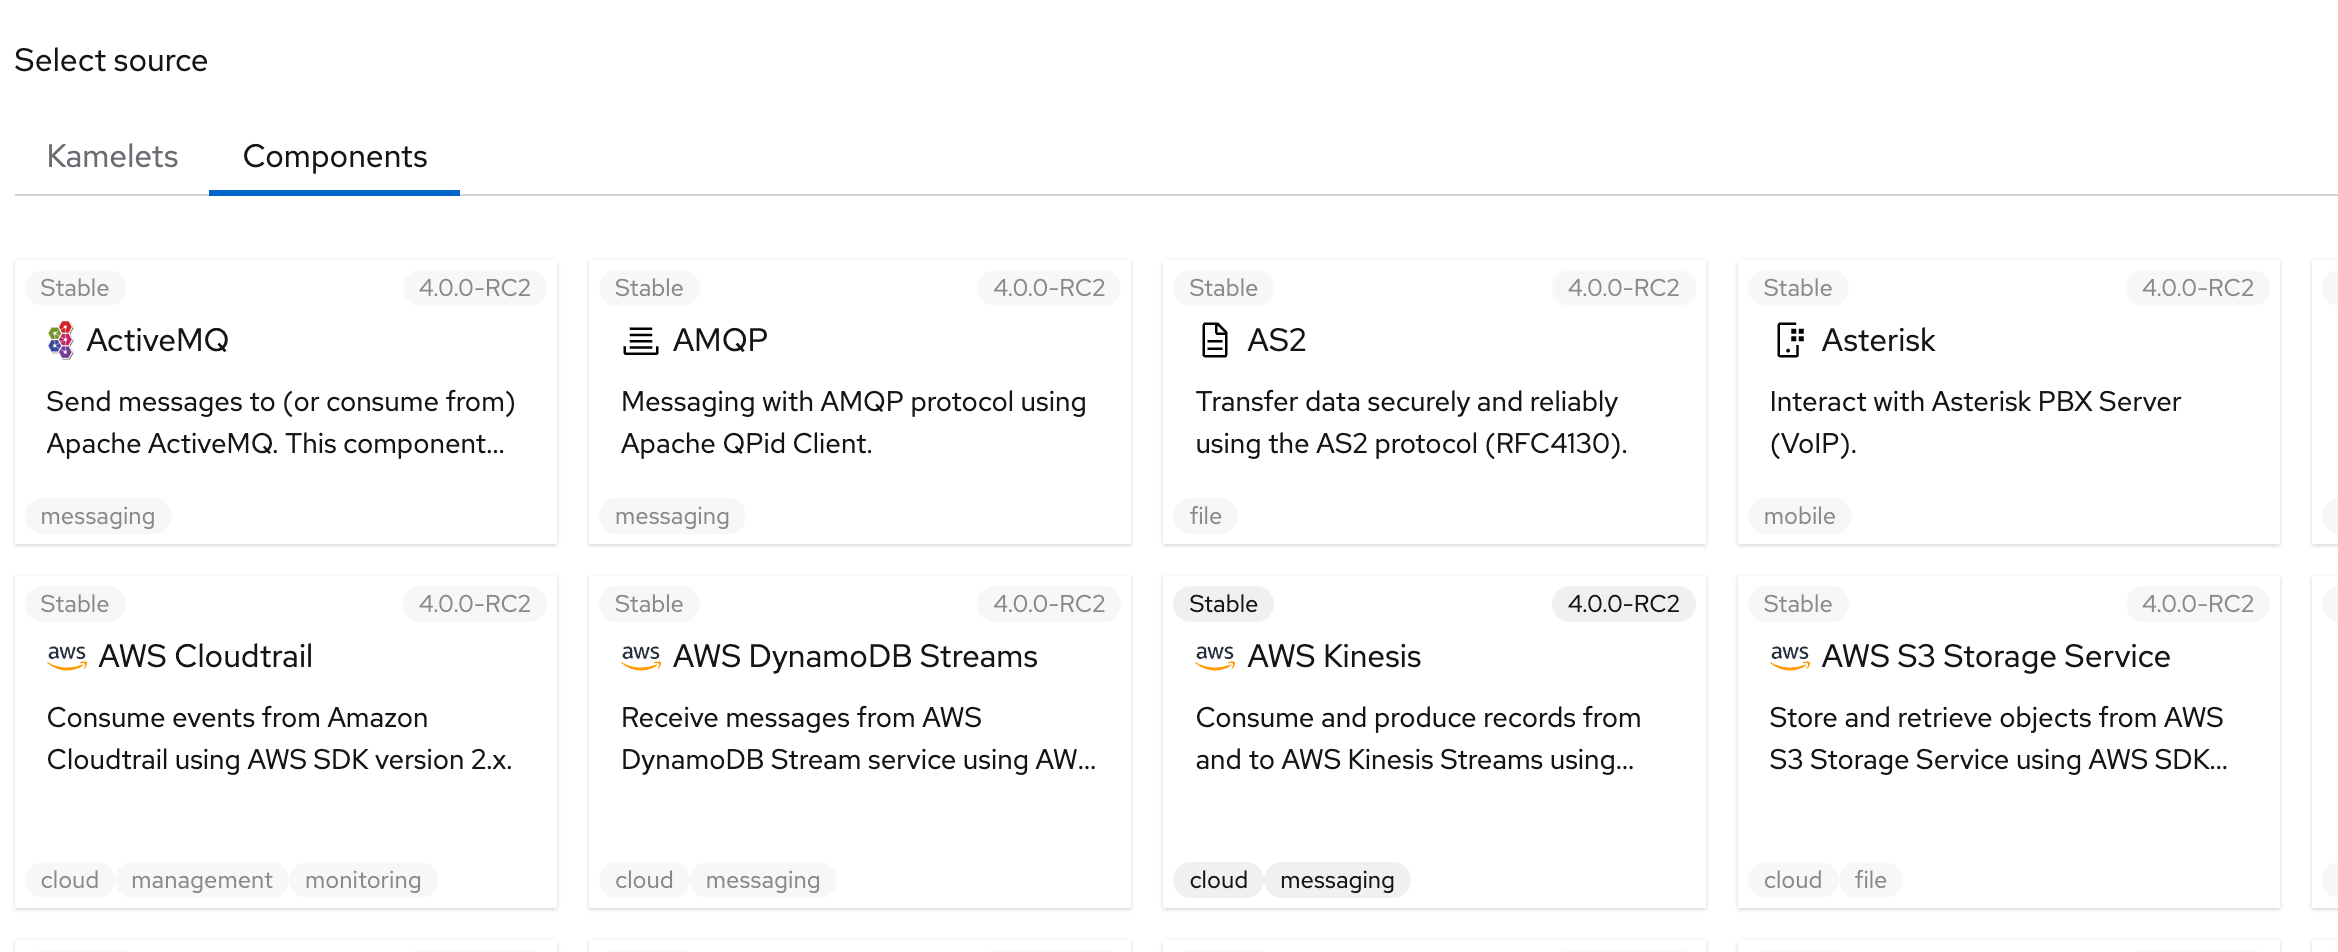This screenshot has height=952, width=2338.
Task: Choose the AWS Kinesis component title
Action: (1334, 656)
